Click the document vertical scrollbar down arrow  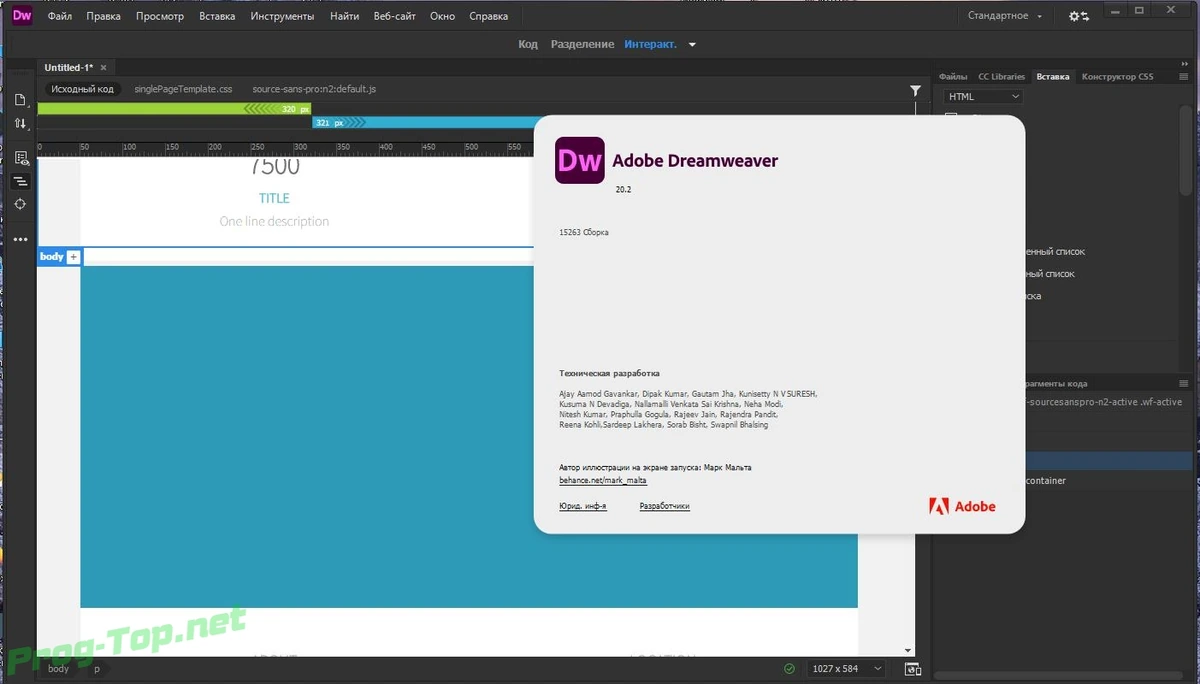(908, 651)
